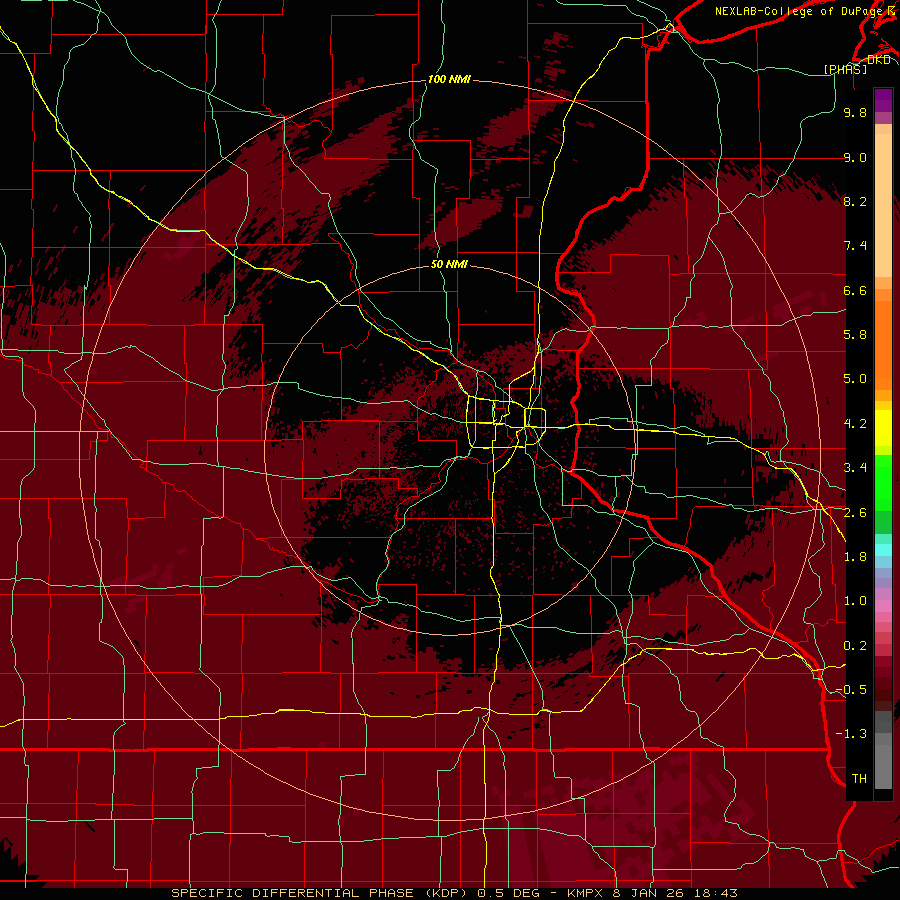Image resolution: width=900 pixels, height=900 pixels.
Task: Pick the cyan color bar segment
Action: (883, 550)
